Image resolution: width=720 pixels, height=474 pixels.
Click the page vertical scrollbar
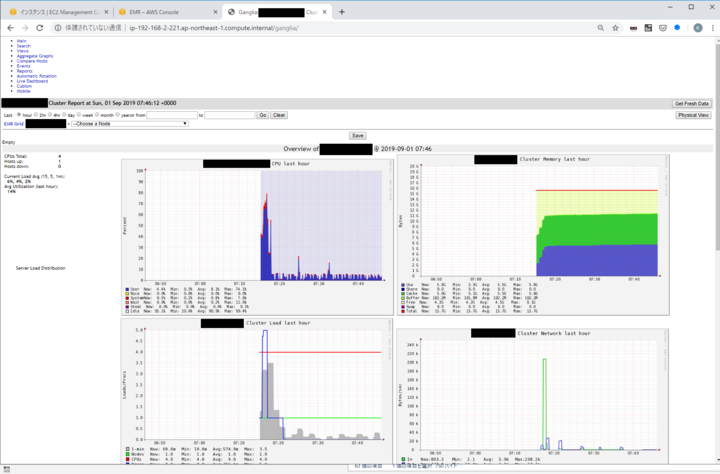tap(716, 147)
